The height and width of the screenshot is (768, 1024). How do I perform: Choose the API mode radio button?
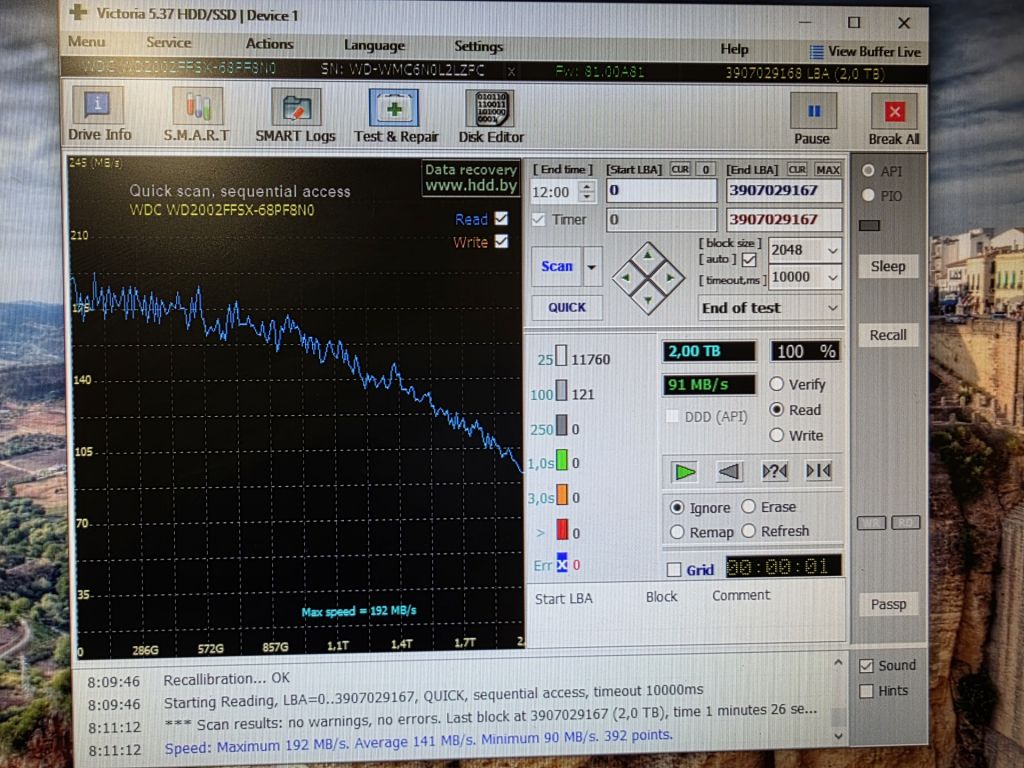[868, 170]
